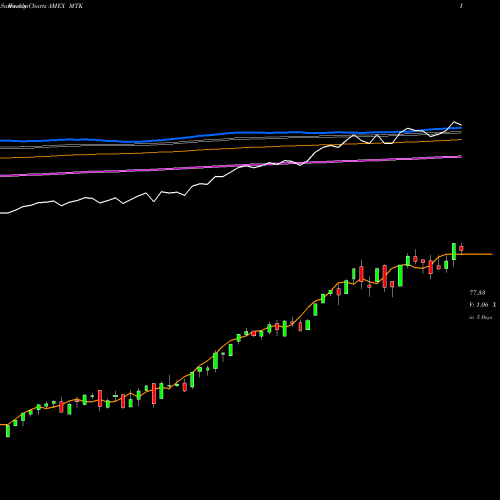Image resolution: width=500 pixels, height=500 pixels.
Task: Click the 77.33 price label
Action: (x=477, y=293)
